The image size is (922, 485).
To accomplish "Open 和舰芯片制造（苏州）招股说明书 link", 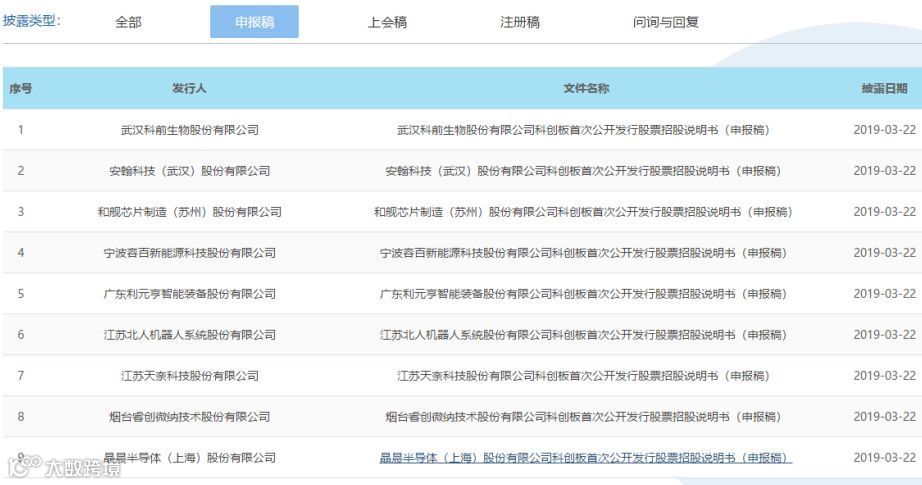I will pos(583,212).
